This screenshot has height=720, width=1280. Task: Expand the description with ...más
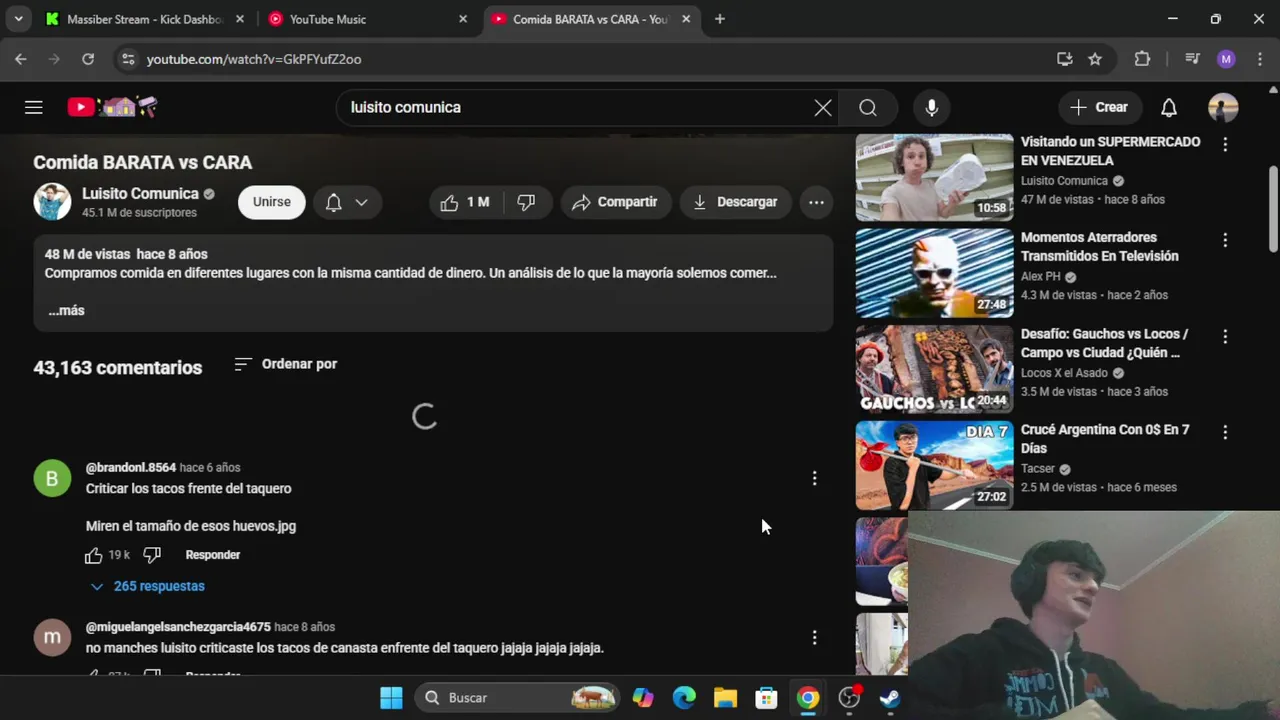pyautogui.click(x=66, y=310)
